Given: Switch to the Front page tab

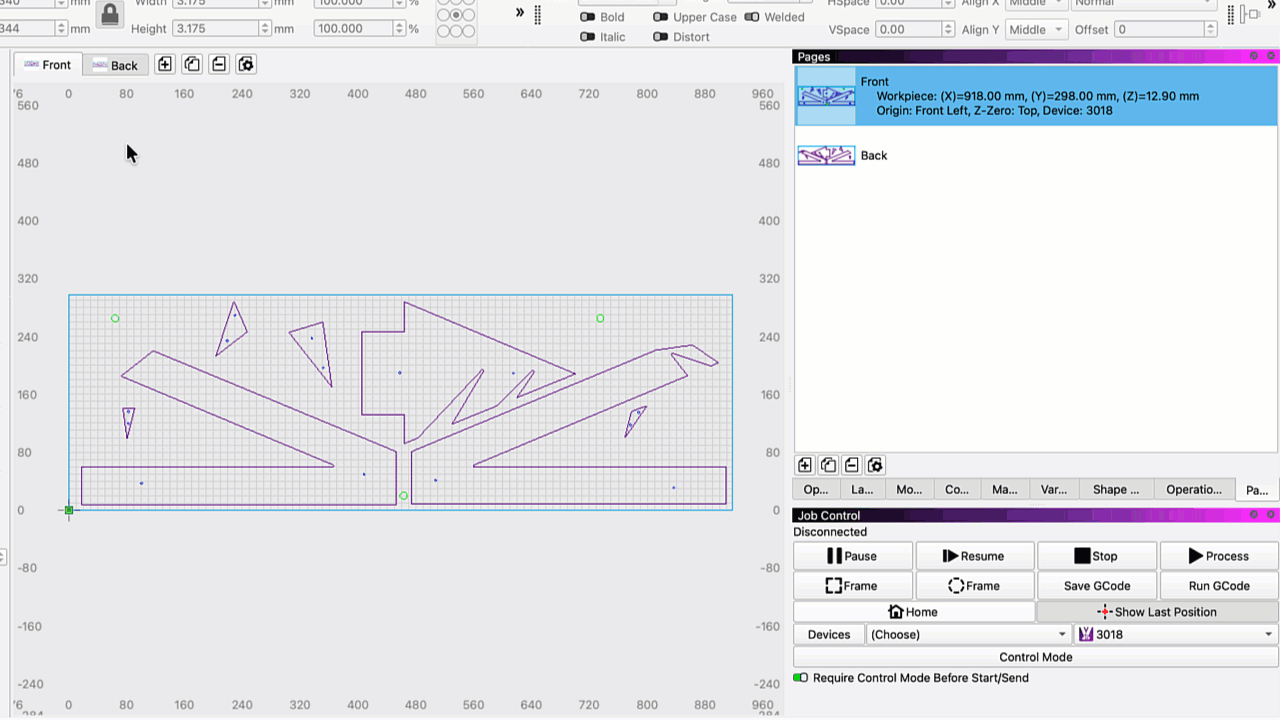Looking at the screenshot, I should coord(47,65).
